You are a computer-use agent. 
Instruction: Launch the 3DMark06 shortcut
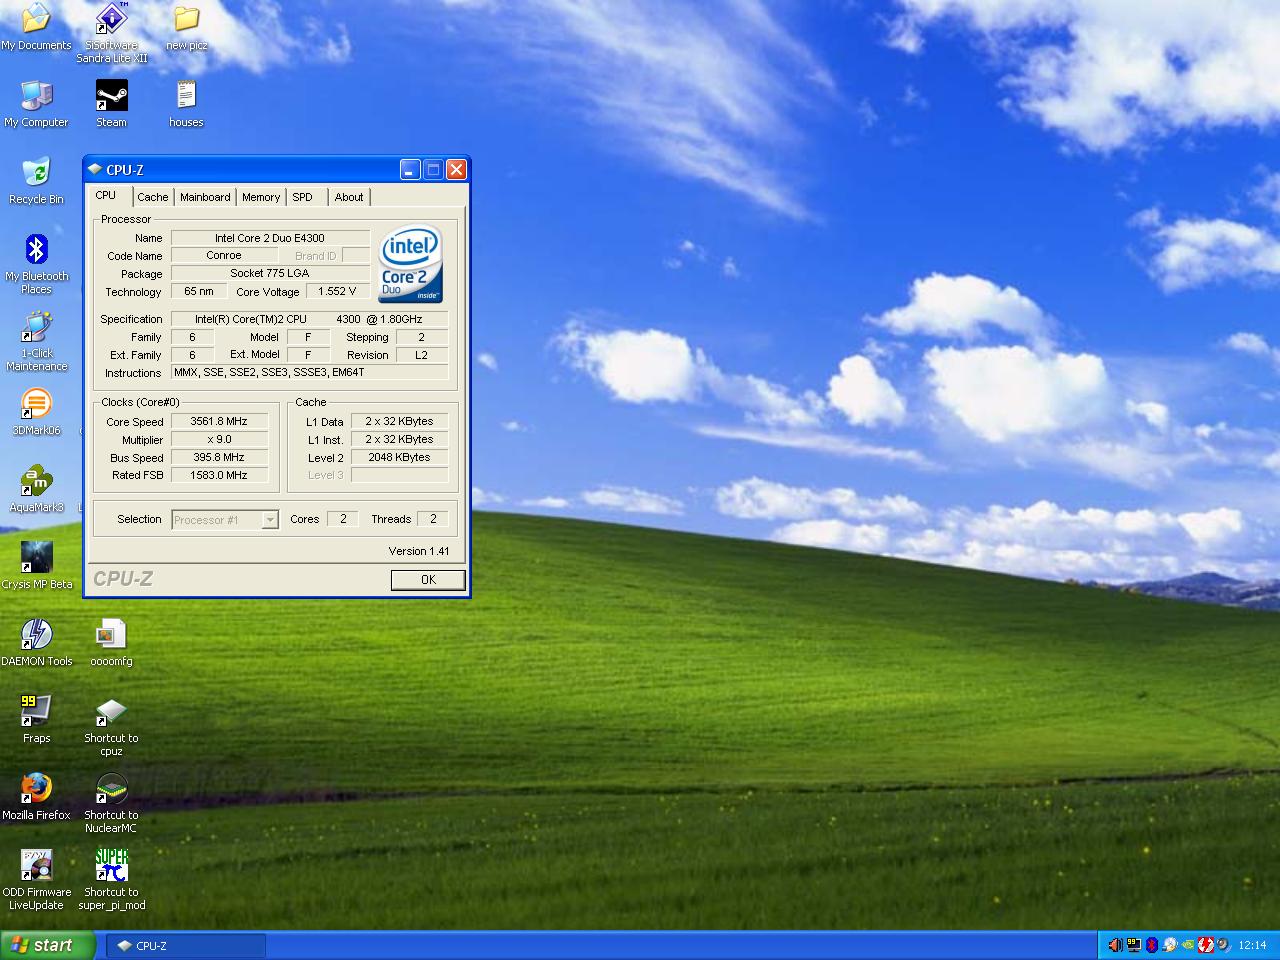coord(36,412)
